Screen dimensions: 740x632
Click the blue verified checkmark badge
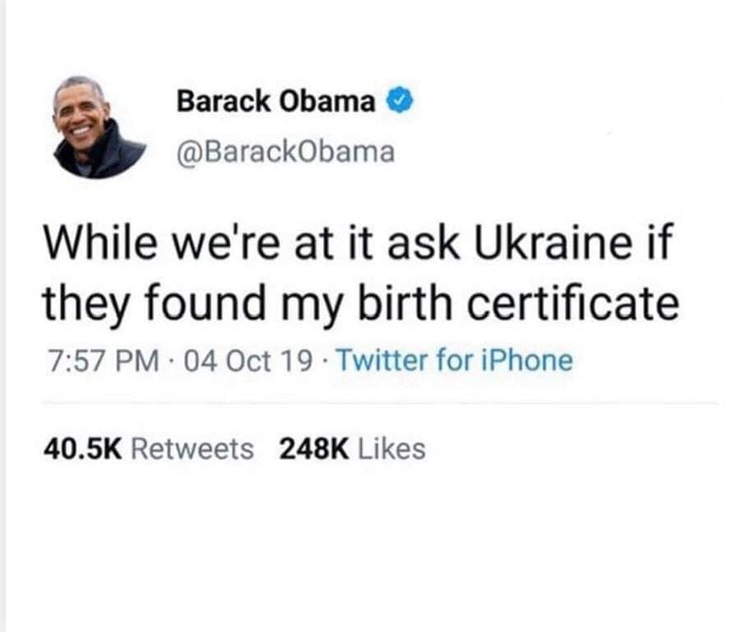coord(400,101)
